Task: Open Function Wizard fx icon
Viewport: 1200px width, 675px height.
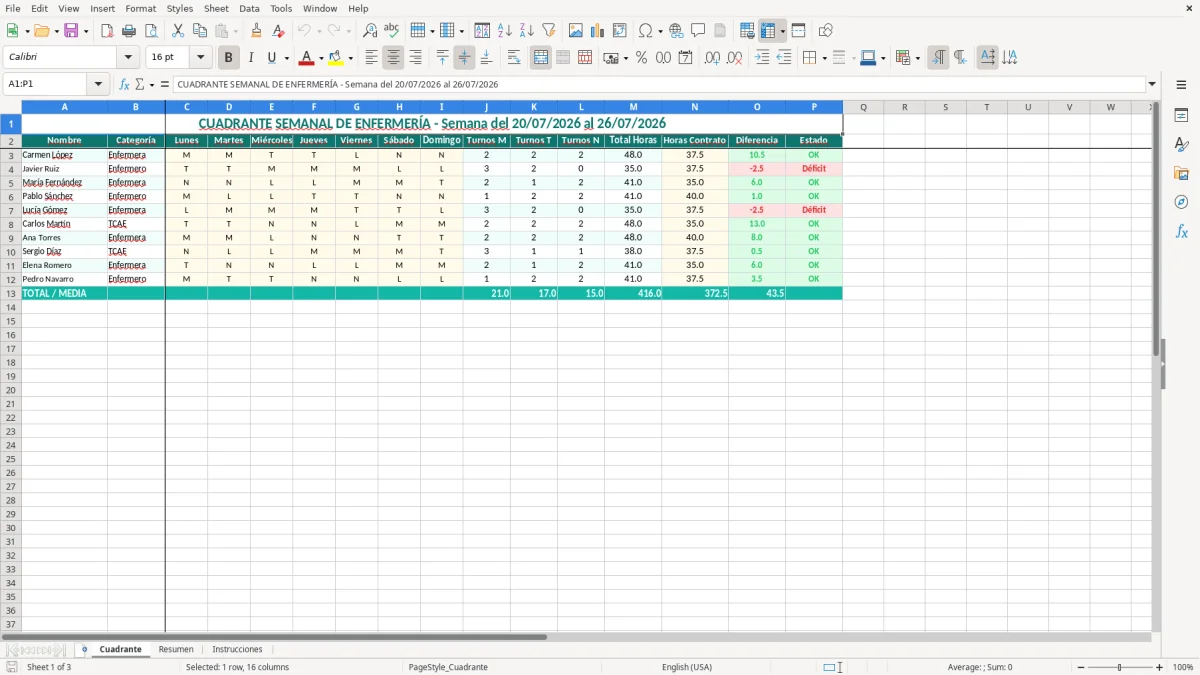Action: coord(125,84)
